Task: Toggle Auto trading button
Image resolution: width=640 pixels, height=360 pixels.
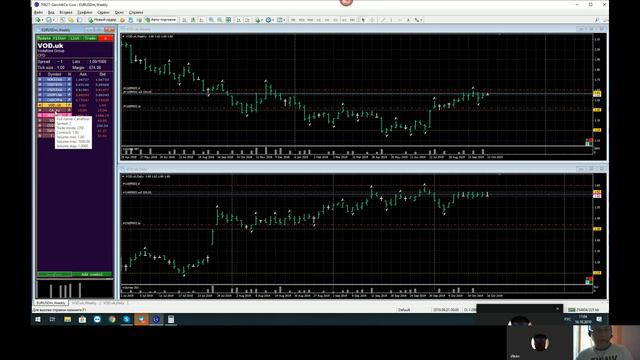Action: tap(160, 20)
